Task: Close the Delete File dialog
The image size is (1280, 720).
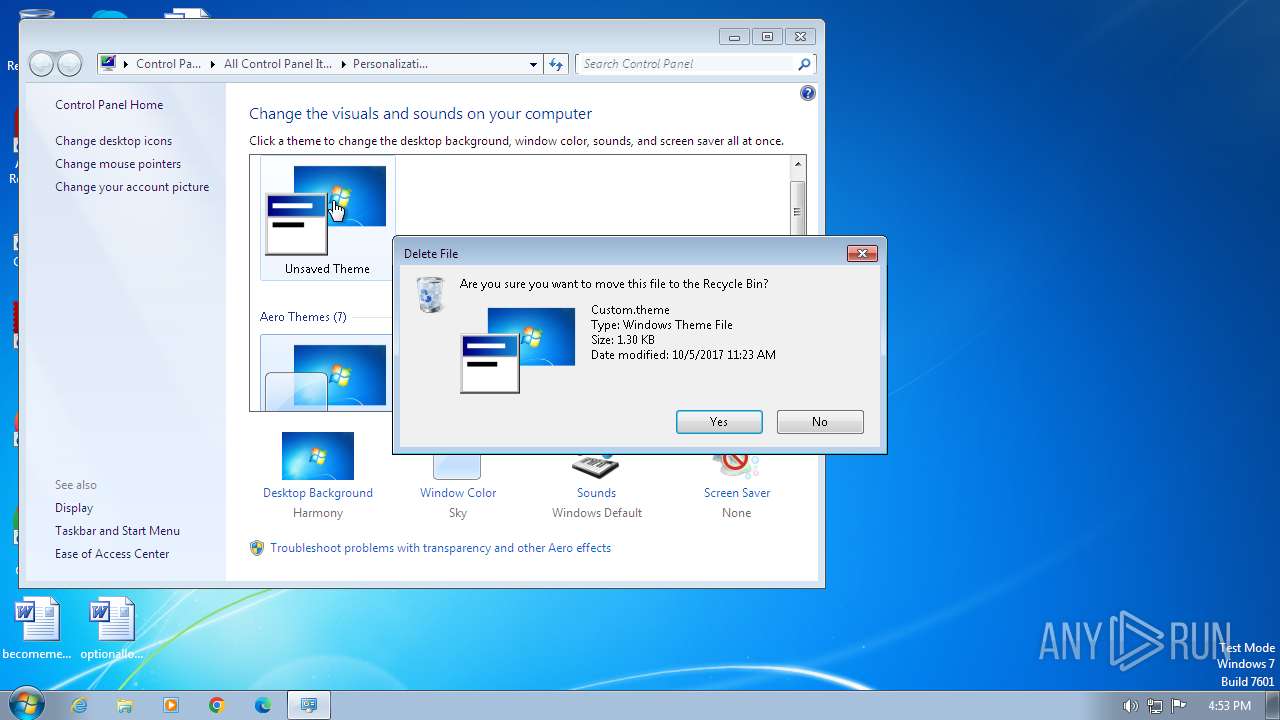Action: 862,254
